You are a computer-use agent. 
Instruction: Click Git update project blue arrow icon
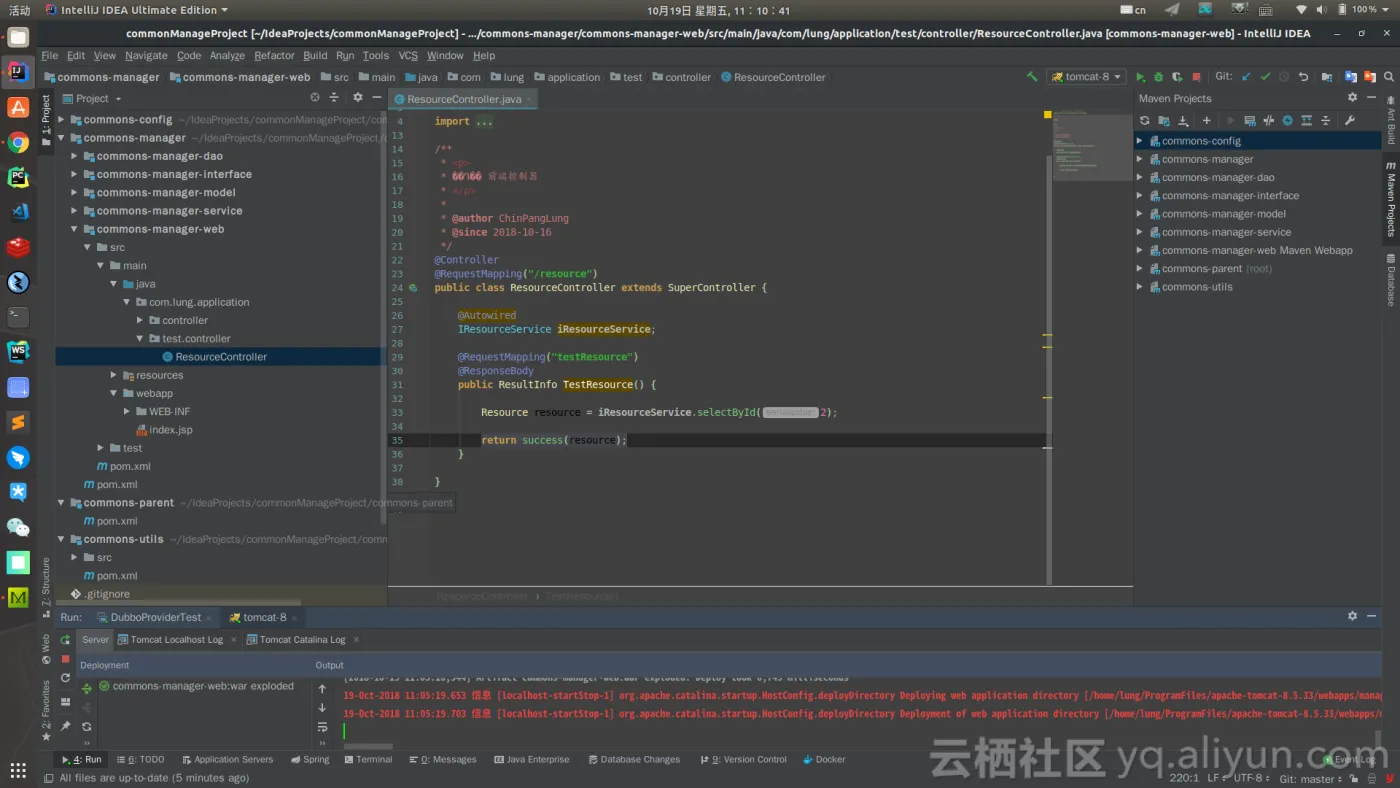click(x=1246, y=77)
